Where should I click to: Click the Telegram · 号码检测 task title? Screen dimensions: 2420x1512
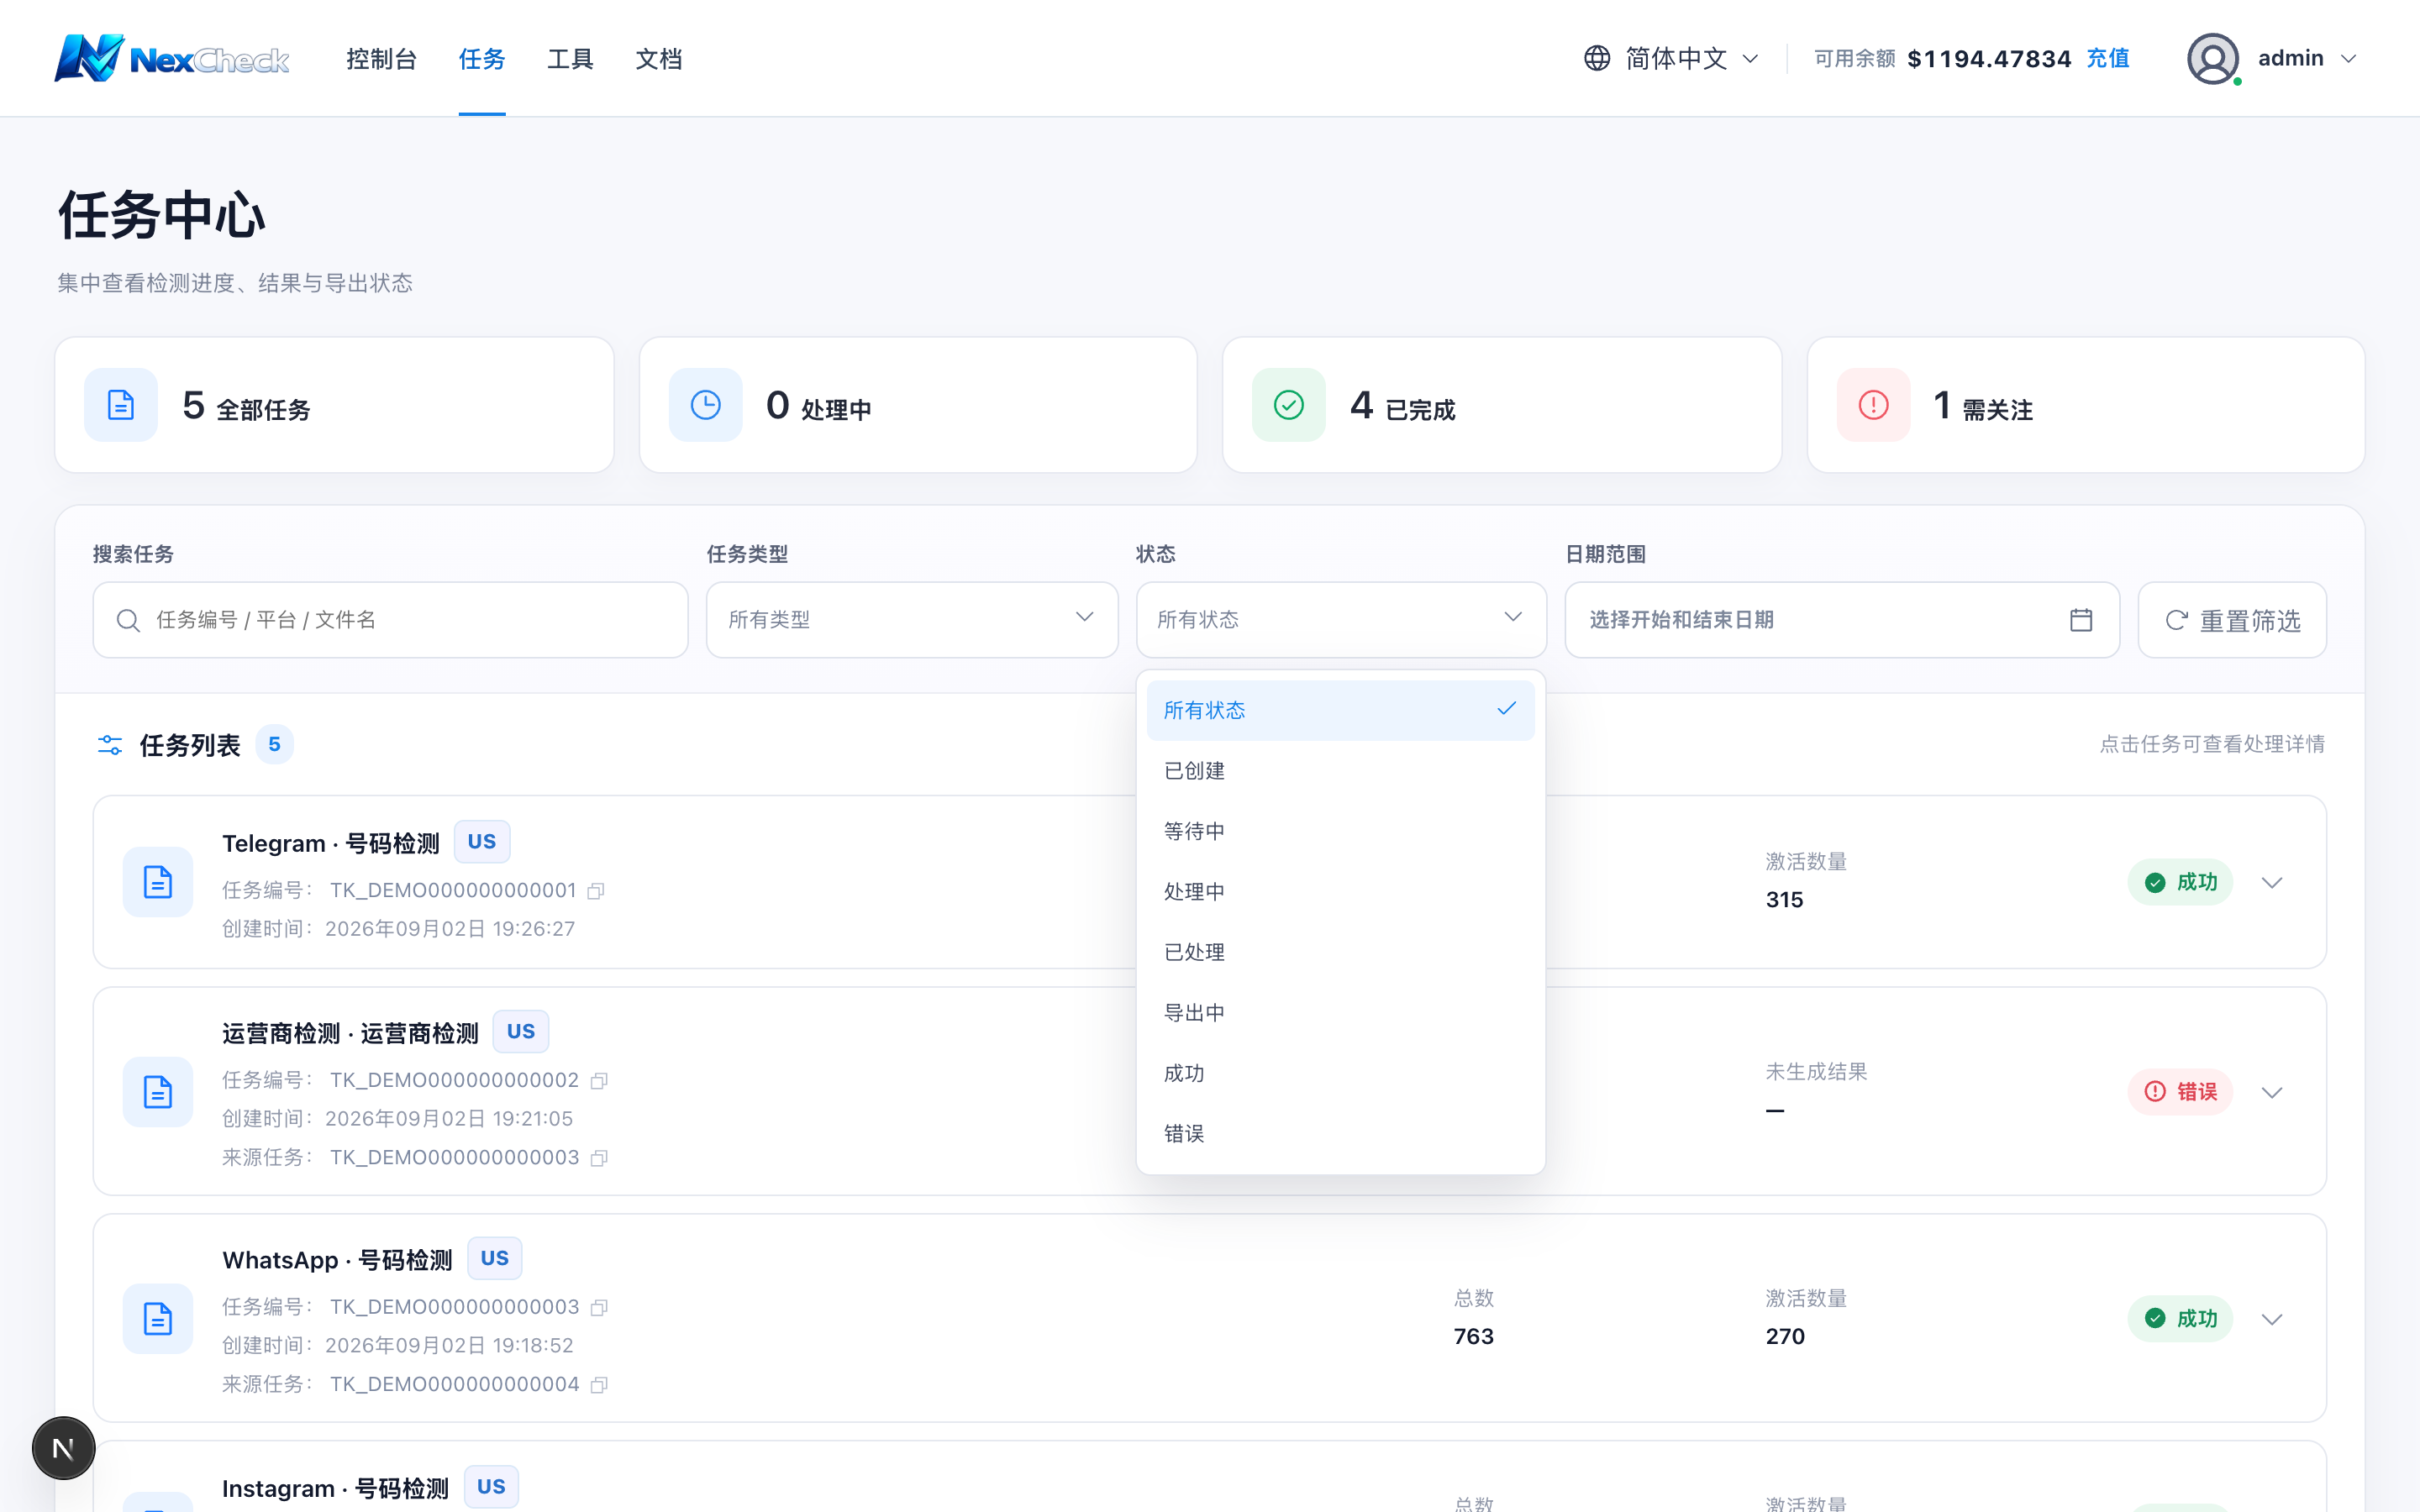point(331,844)
